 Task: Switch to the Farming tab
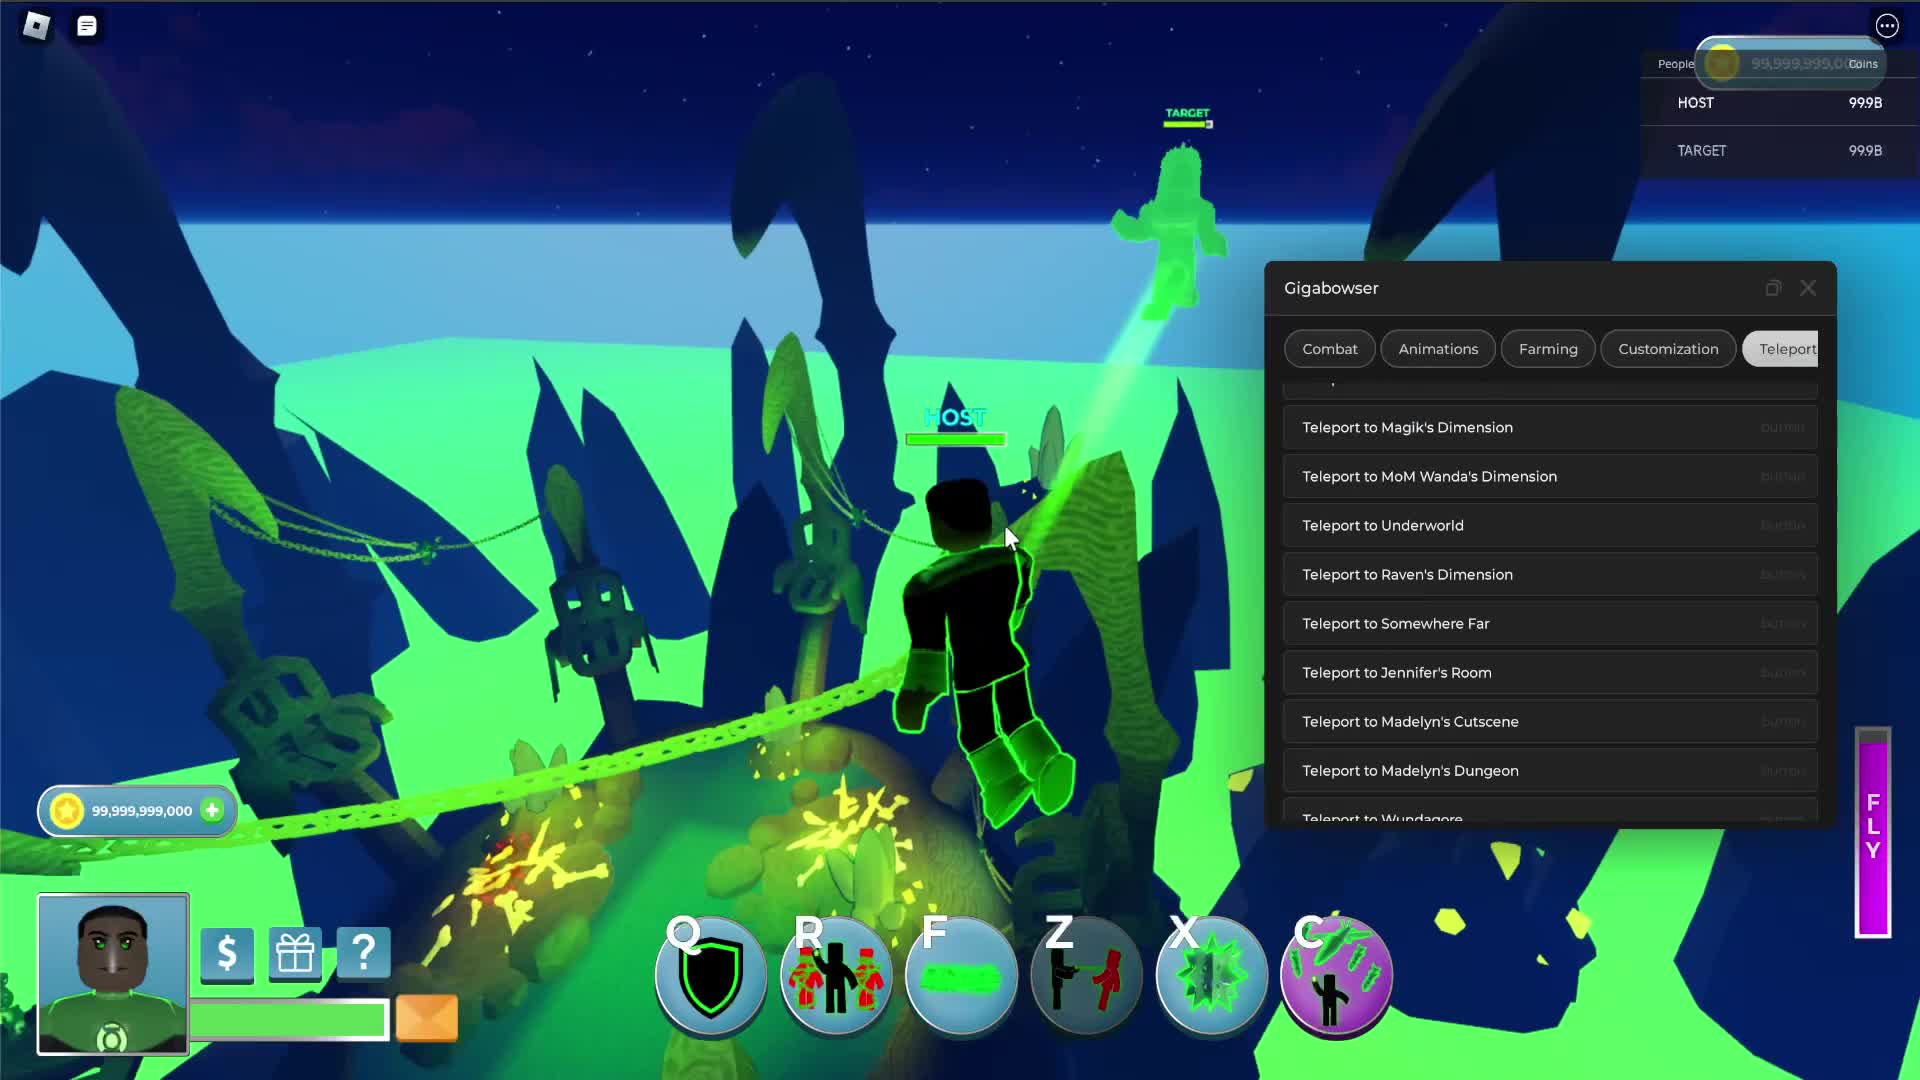click(1547, 349)
